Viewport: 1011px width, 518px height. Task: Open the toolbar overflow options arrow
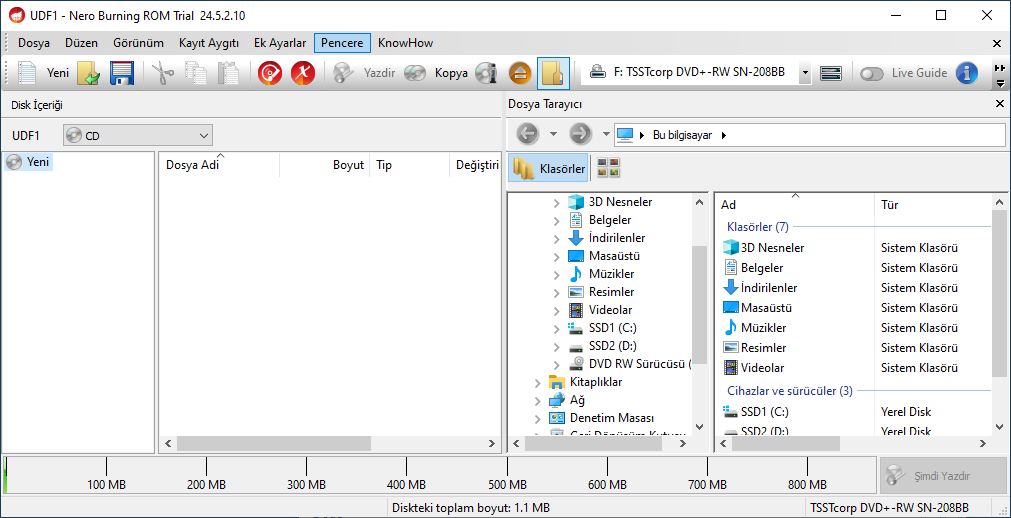(x=1000, y=83)
